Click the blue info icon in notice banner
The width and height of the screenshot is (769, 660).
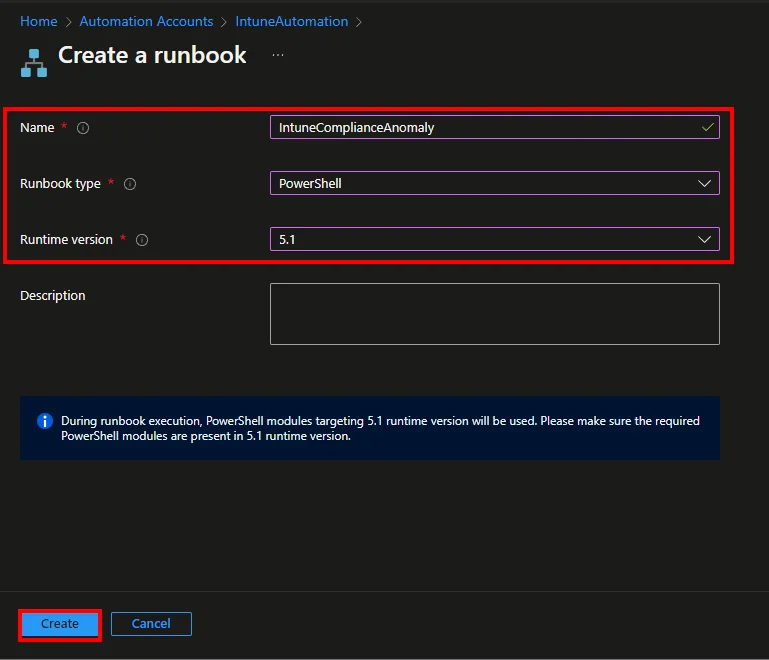coord(45,421)
